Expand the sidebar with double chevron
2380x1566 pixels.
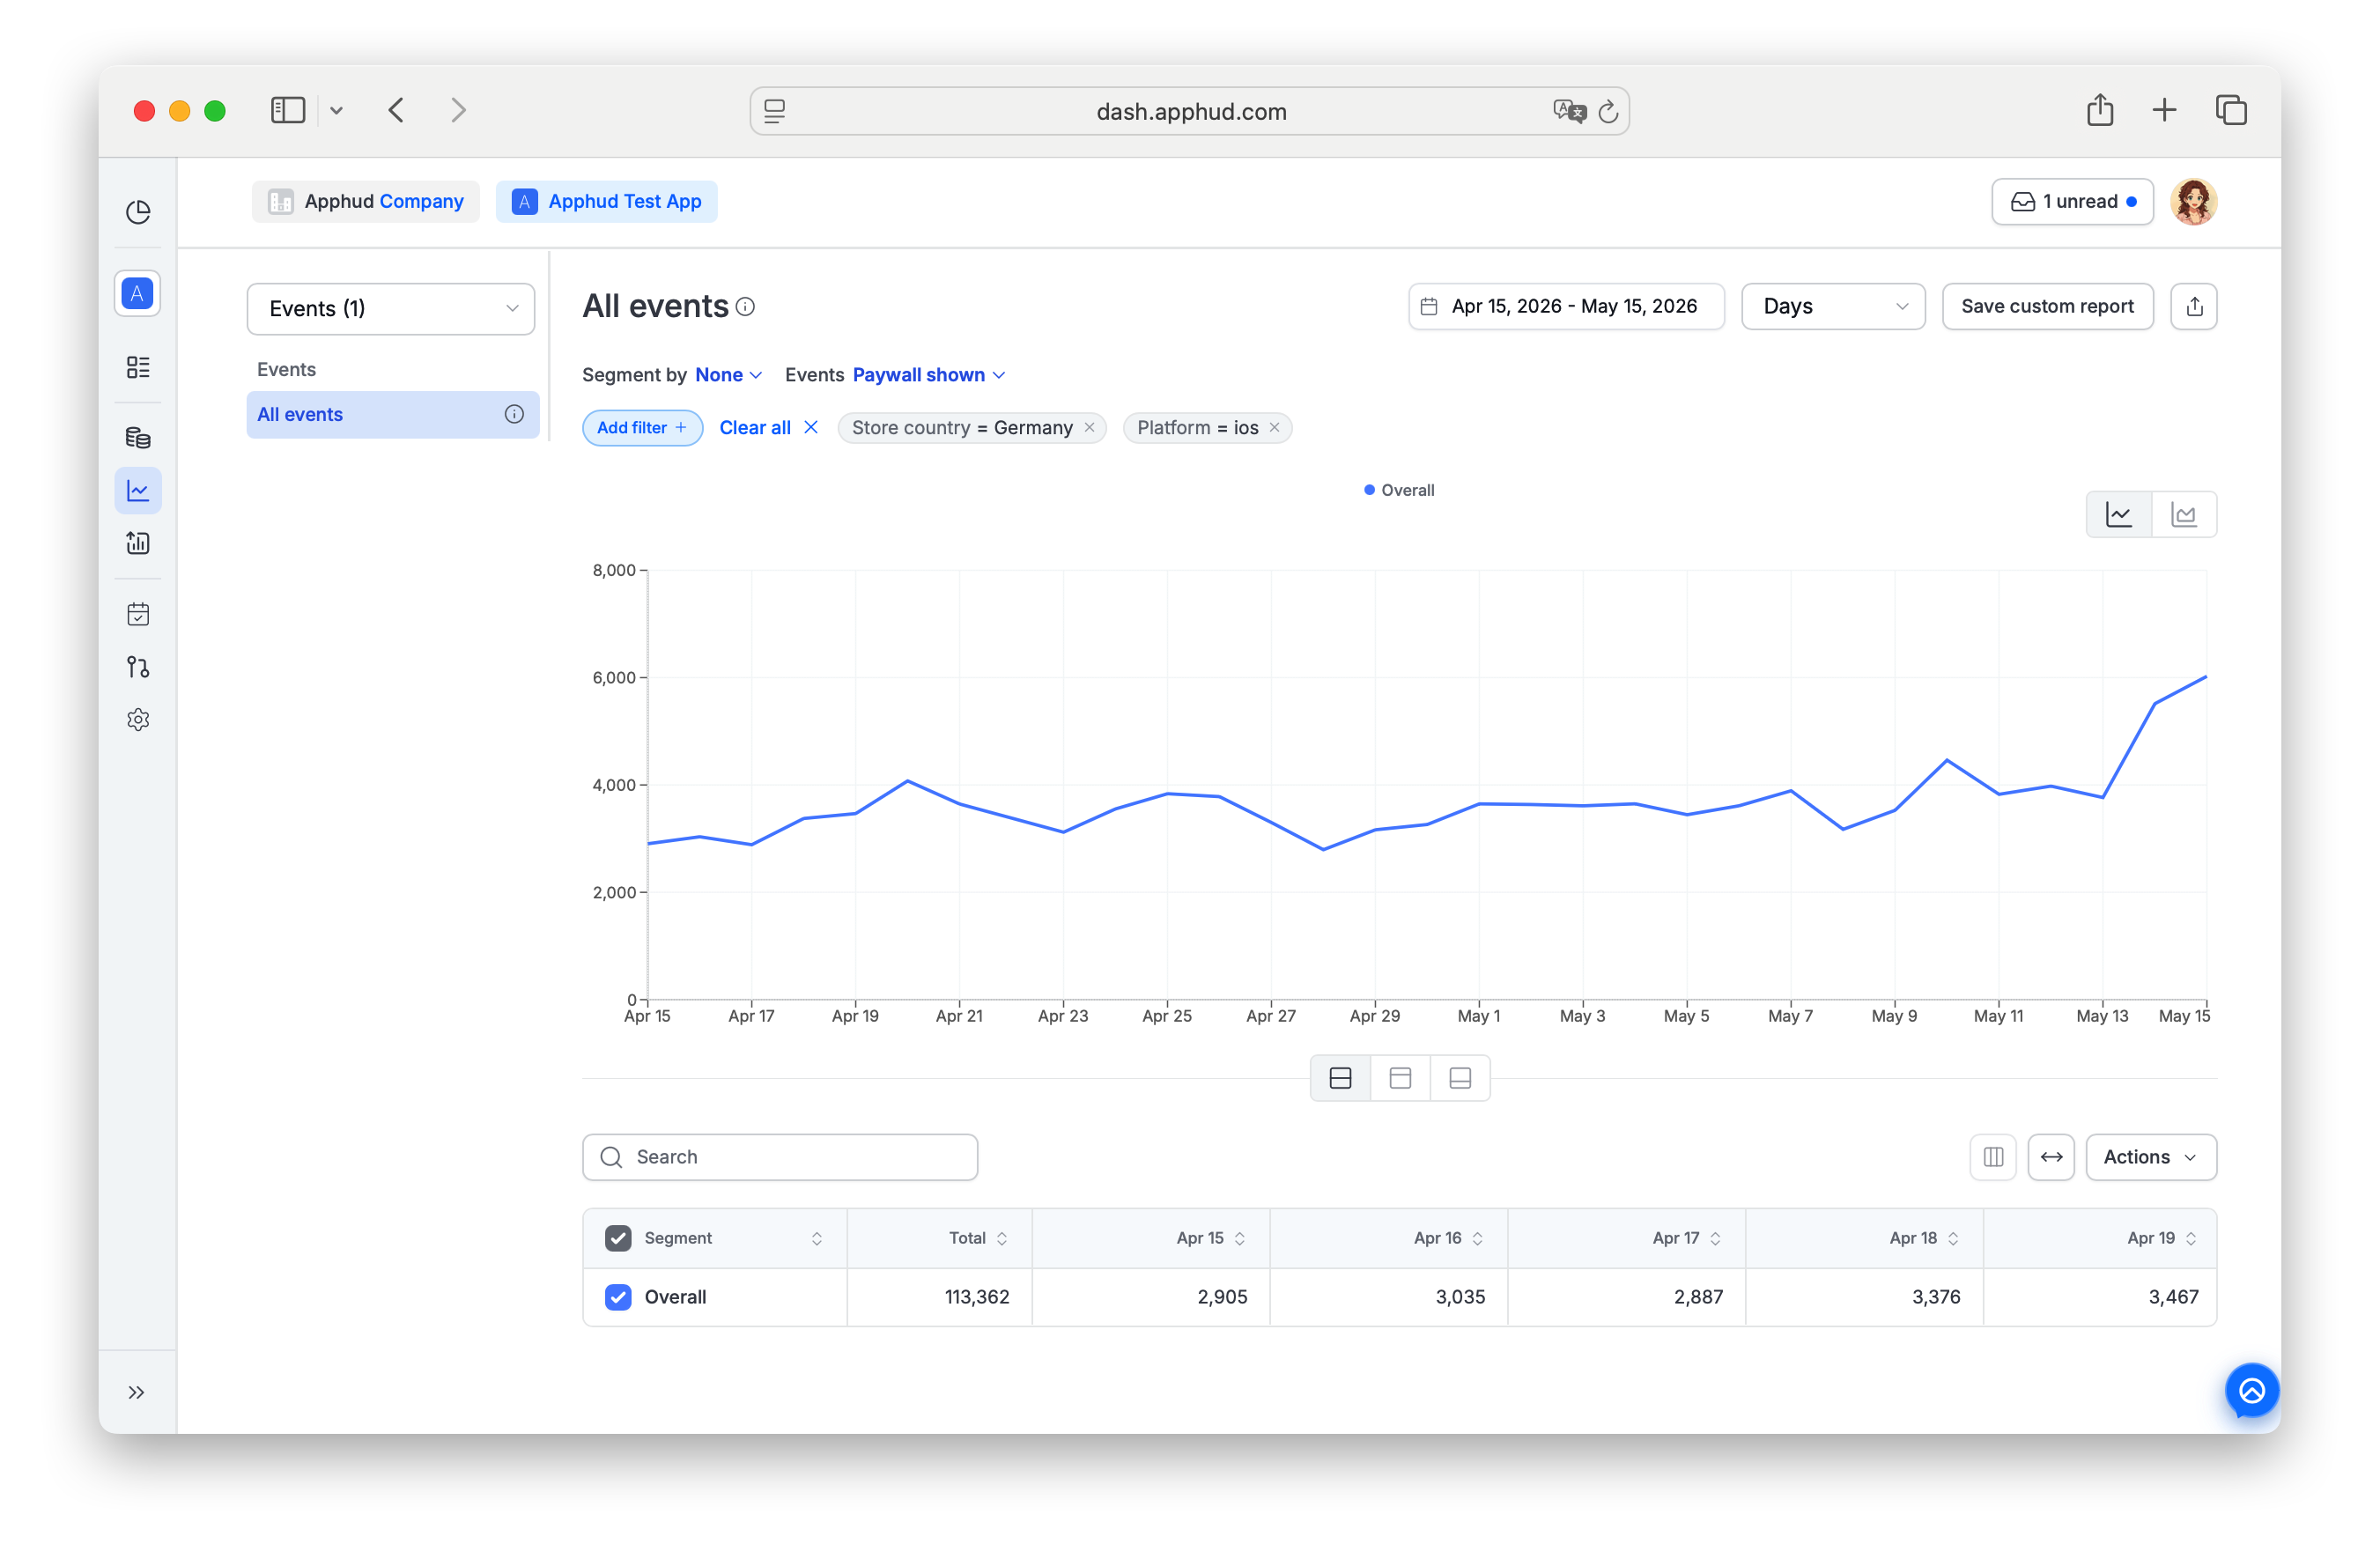pos(137,1392)
